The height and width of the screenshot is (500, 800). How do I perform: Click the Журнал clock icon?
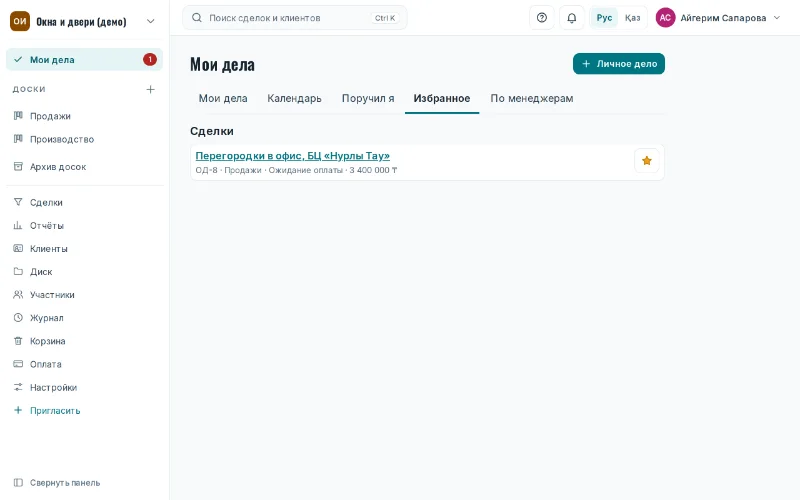(x=18, y=317)
